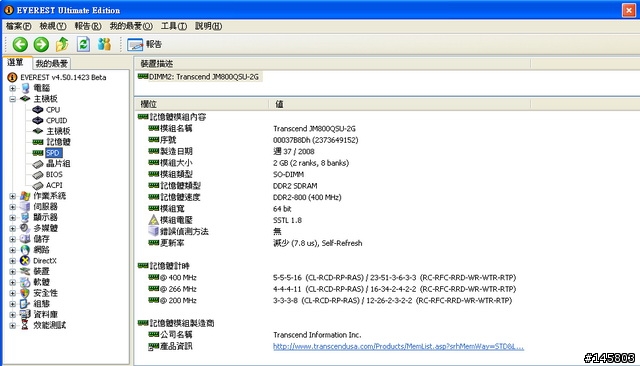Screen dimensions: 640x366
Task: Open the 報告 report toolbar button
Action: tap(144, 44)
